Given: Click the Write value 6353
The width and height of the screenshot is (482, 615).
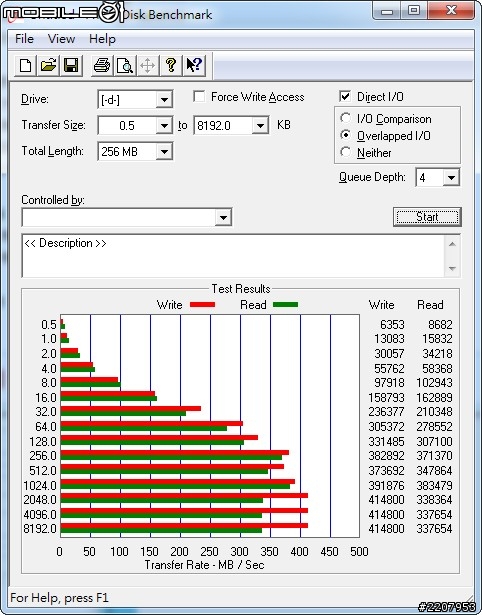Looking at the screenshot, I should [x=392, y=325].
